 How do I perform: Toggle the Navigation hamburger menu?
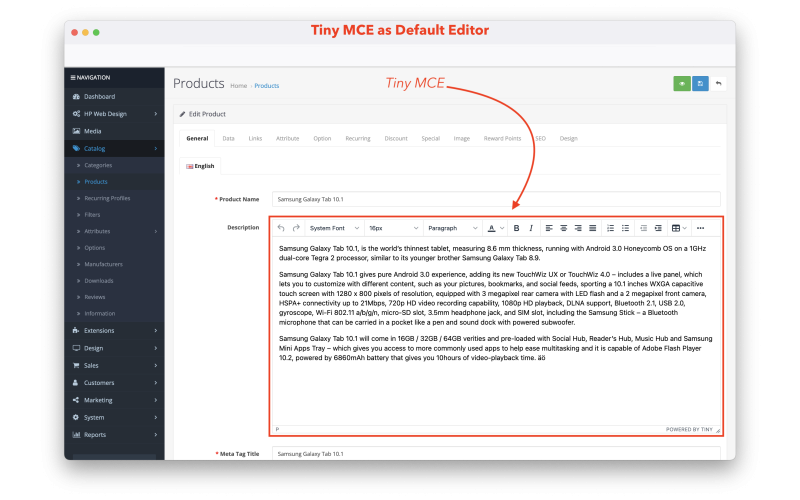[x=73, y=78]
